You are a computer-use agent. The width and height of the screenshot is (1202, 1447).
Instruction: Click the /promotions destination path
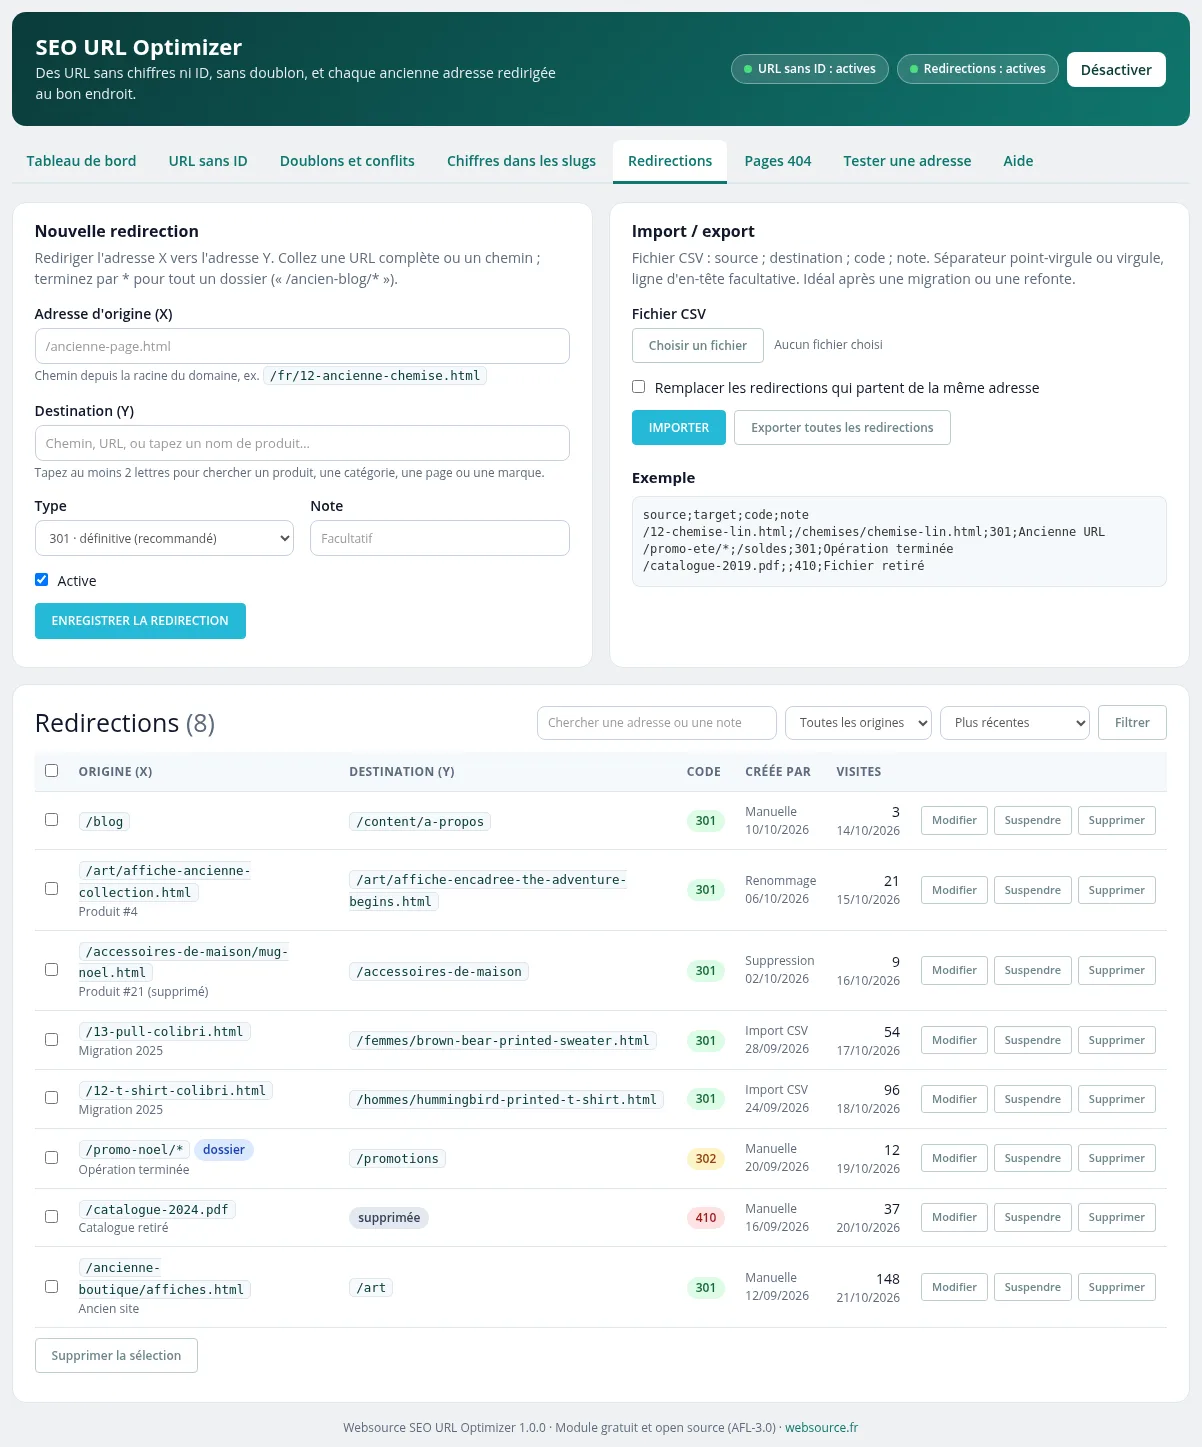coord(397,1159)
